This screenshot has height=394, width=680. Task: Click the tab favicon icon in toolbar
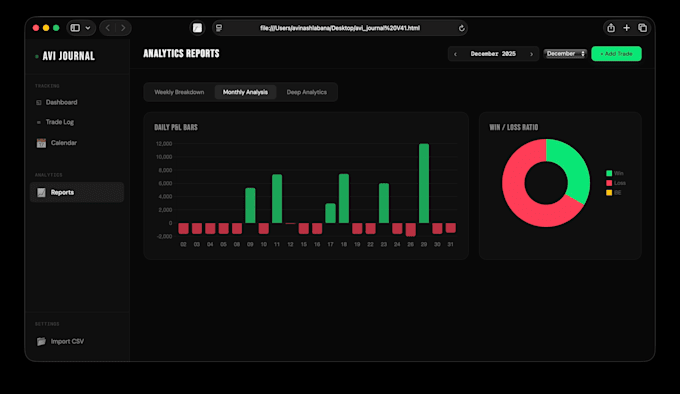(197, 28)
